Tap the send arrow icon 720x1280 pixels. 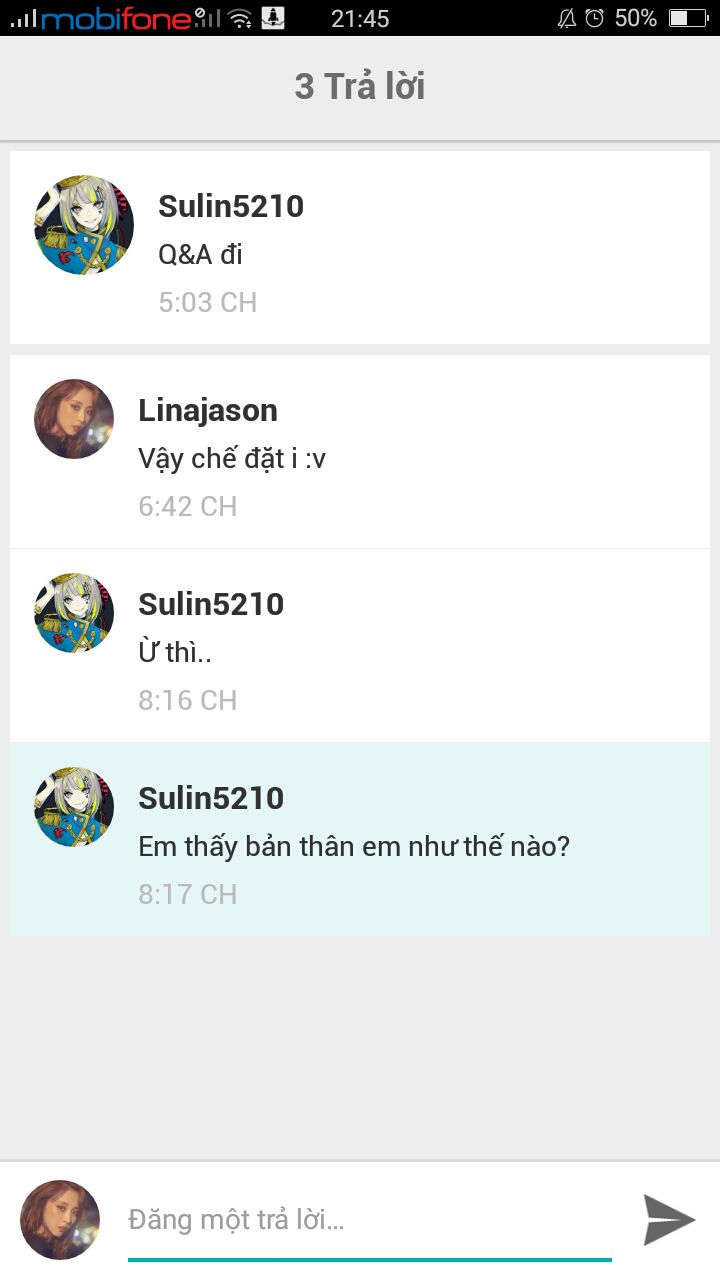click(x=669, y=1220)
